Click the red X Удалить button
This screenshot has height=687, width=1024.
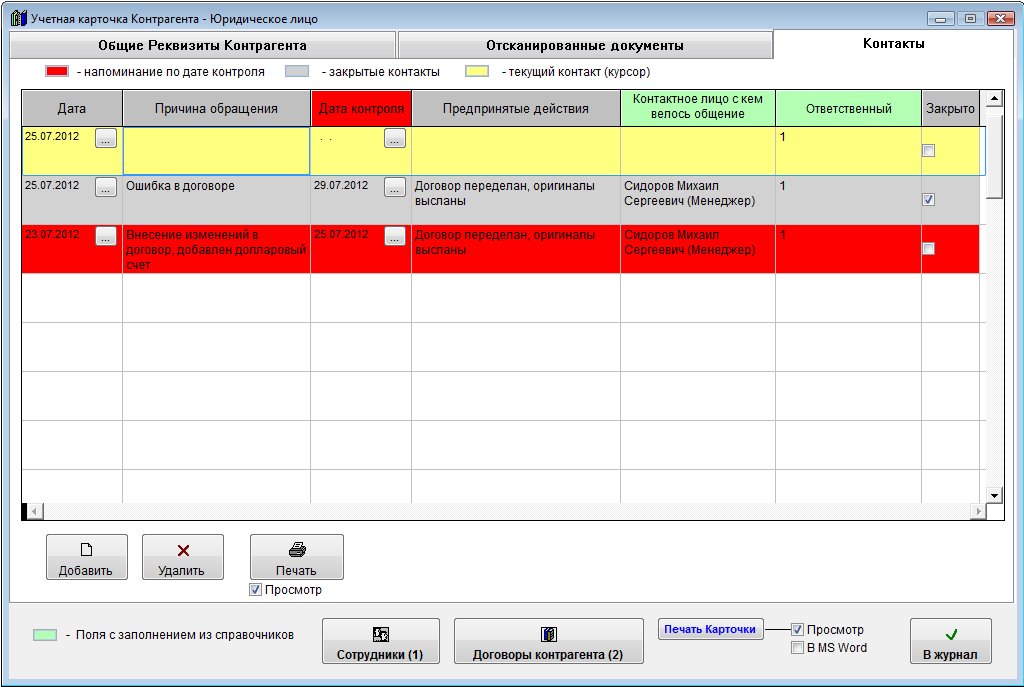click(x=183, y=557)
